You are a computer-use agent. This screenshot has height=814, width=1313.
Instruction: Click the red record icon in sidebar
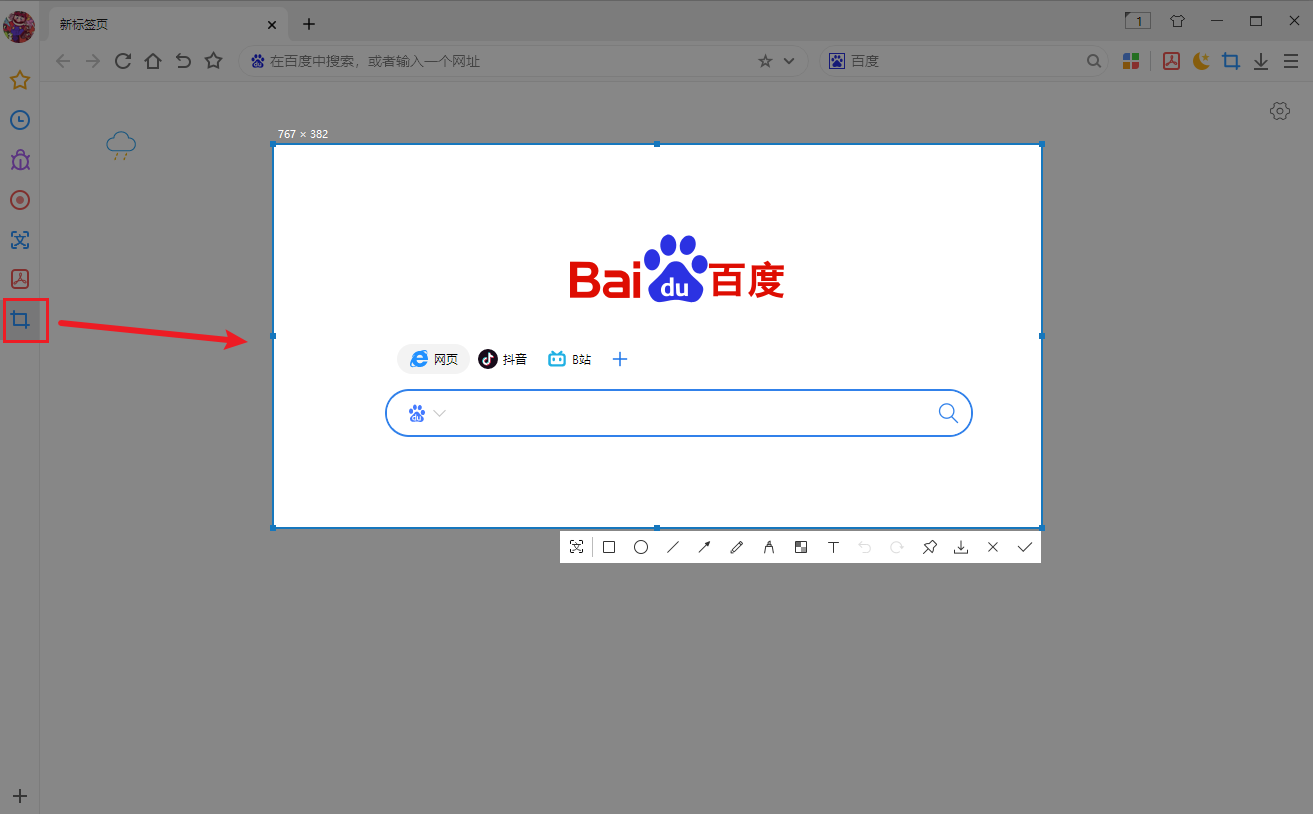pos(20,200)
